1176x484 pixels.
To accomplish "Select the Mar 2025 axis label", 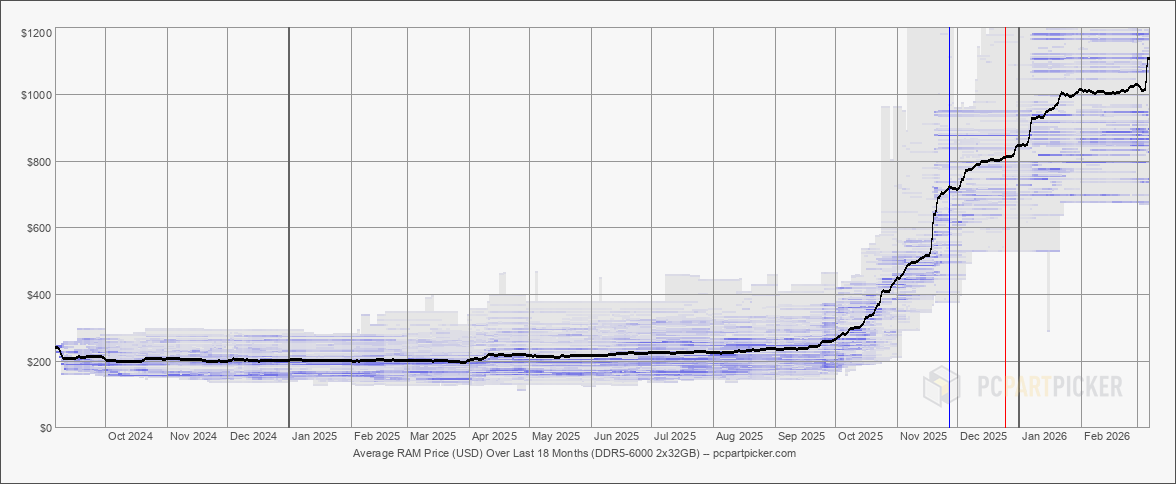I will click(433, 436).
